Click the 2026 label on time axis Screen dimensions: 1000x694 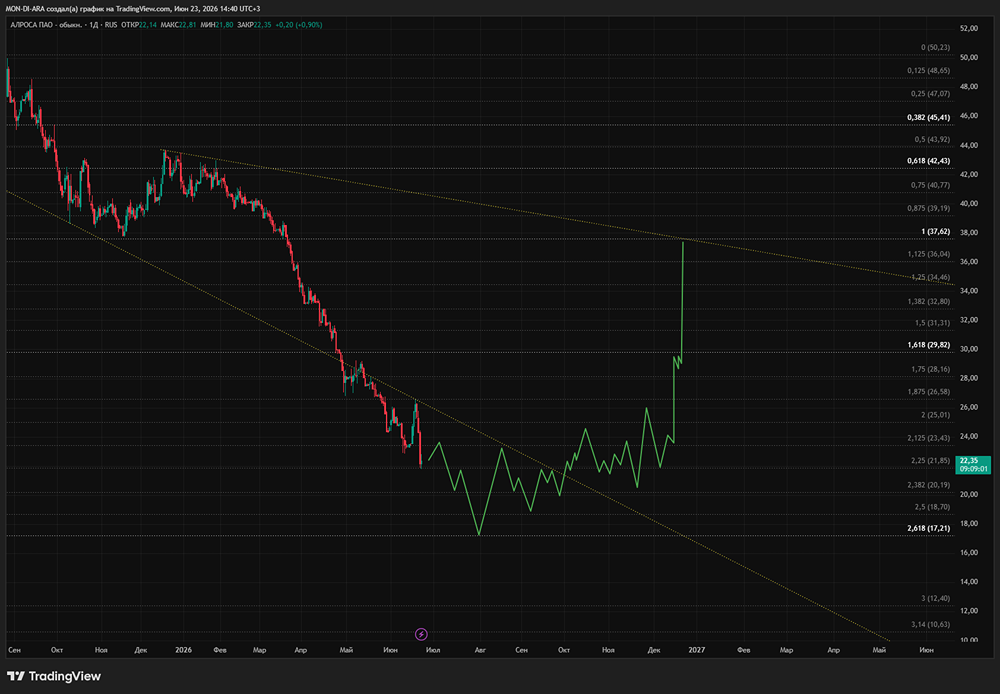point(183,650)
